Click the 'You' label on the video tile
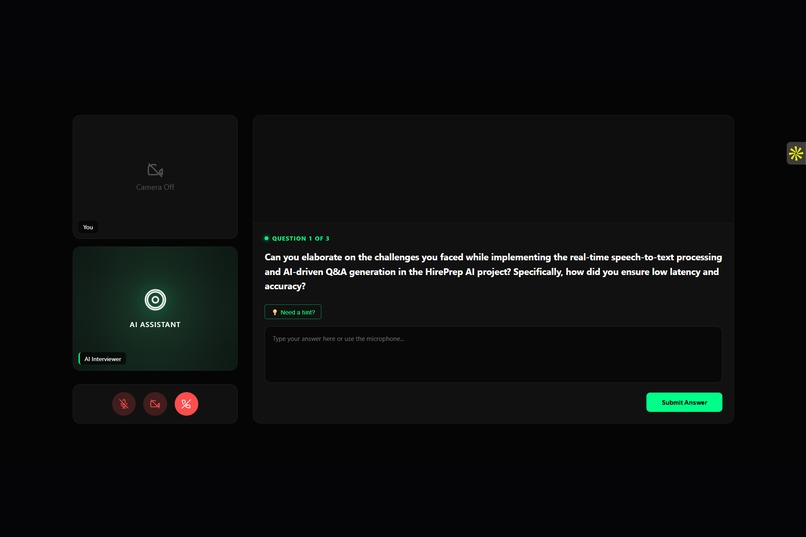Image resolution: width=806 pixels, height=537 pixels. pos(88,227)
